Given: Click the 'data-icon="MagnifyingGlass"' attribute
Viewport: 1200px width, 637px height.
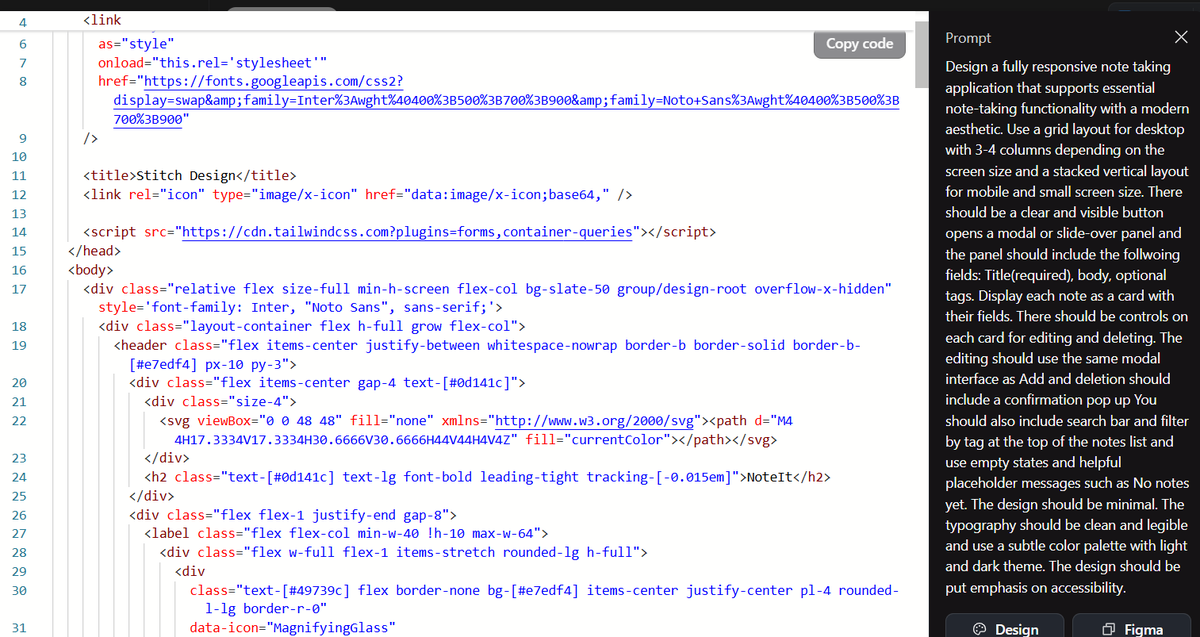Looking at the screenshot, I should point(292,628).
